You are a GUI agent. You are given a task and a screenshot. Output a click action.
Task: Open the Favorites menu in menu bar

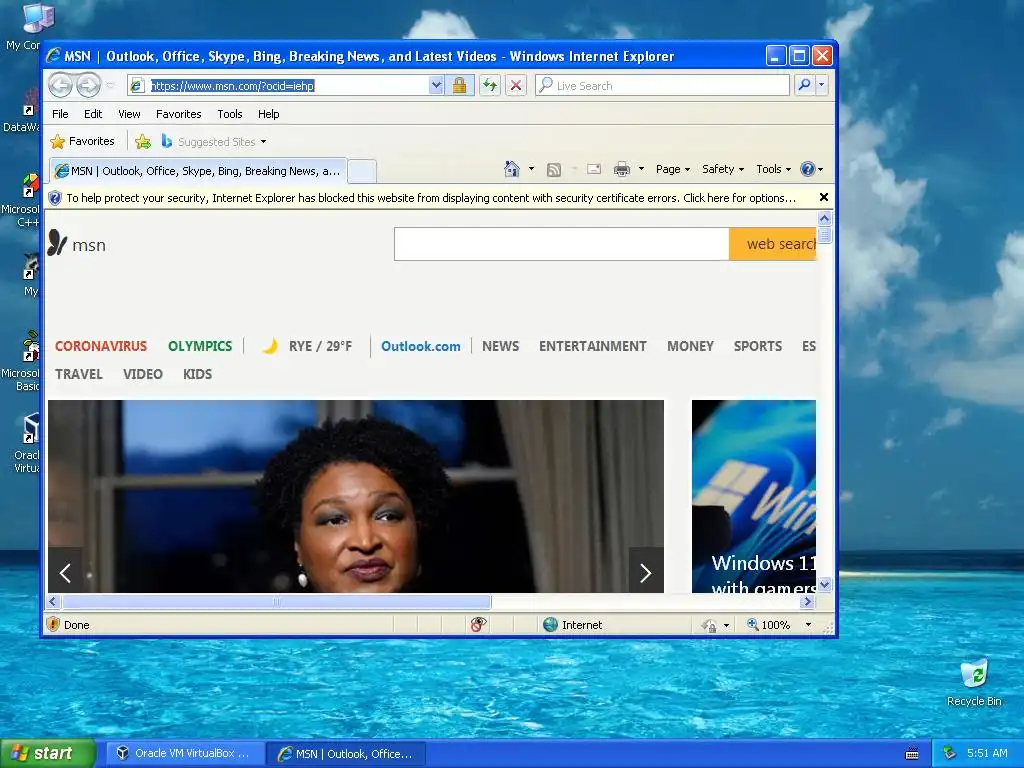click(178, 114)
